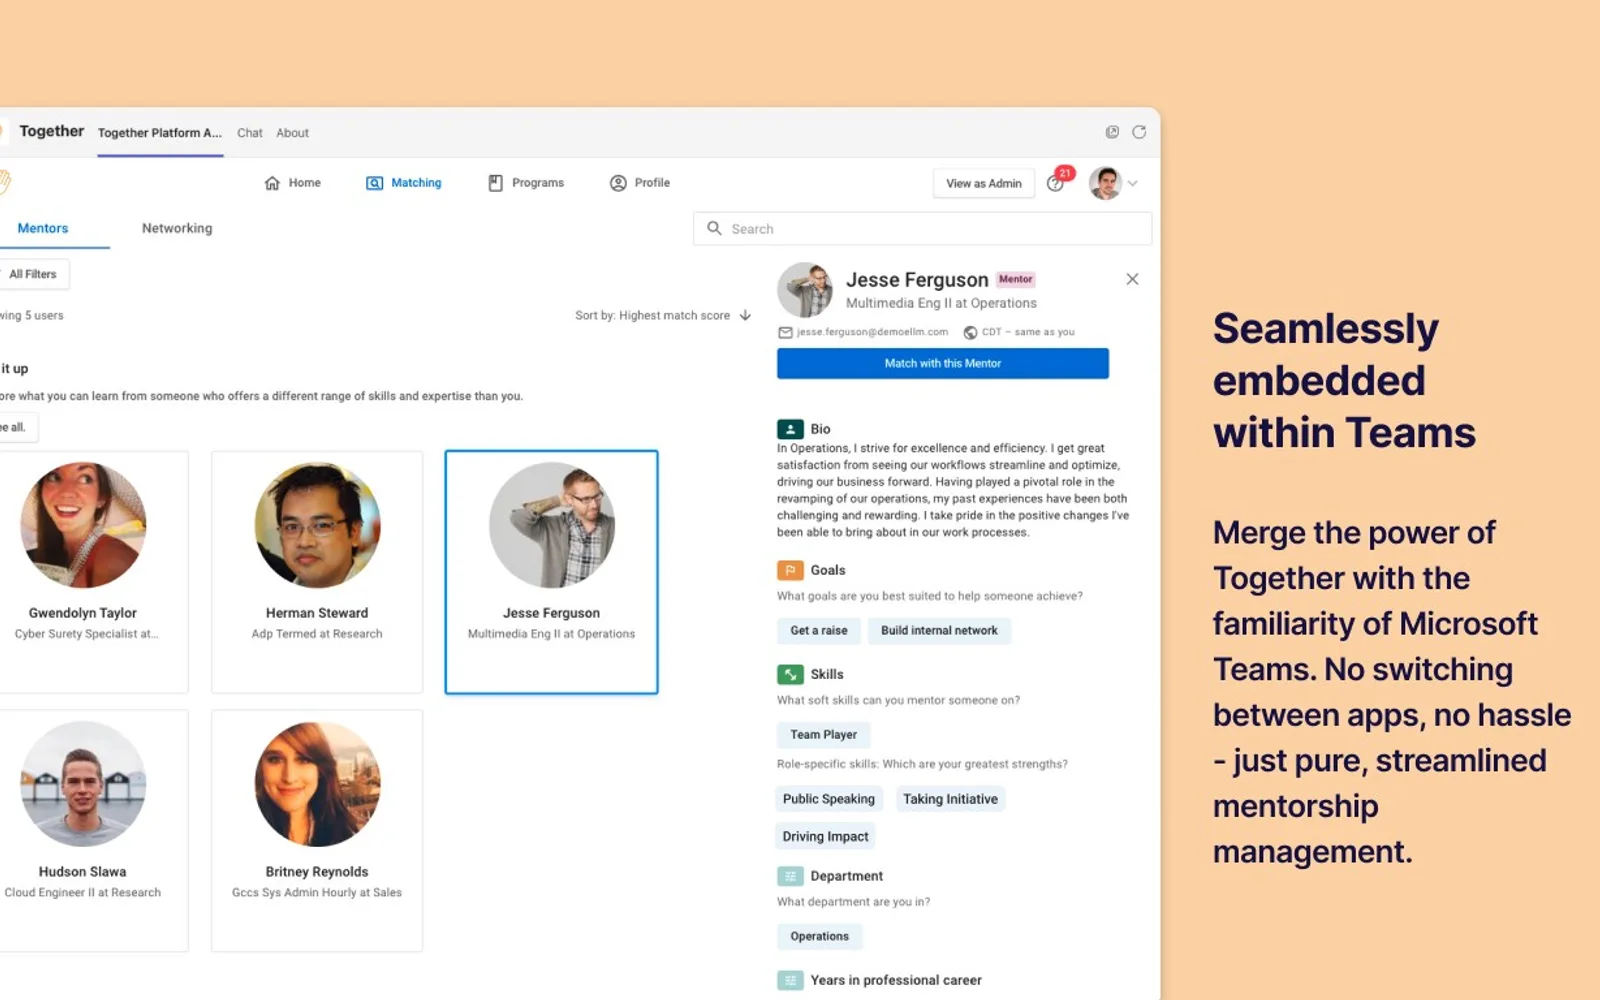Image resolution: width=1600 pixels, height=1000 pixels.
Task: Open the Matching navigation item
Action: click(404, 183)
